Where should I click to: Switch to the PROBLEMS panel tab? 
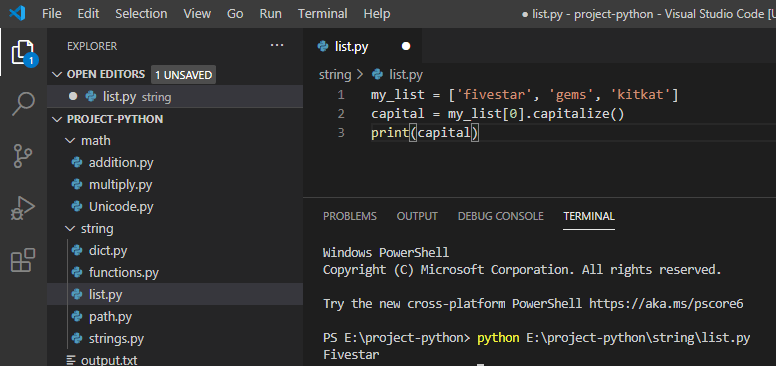(349, 216)
